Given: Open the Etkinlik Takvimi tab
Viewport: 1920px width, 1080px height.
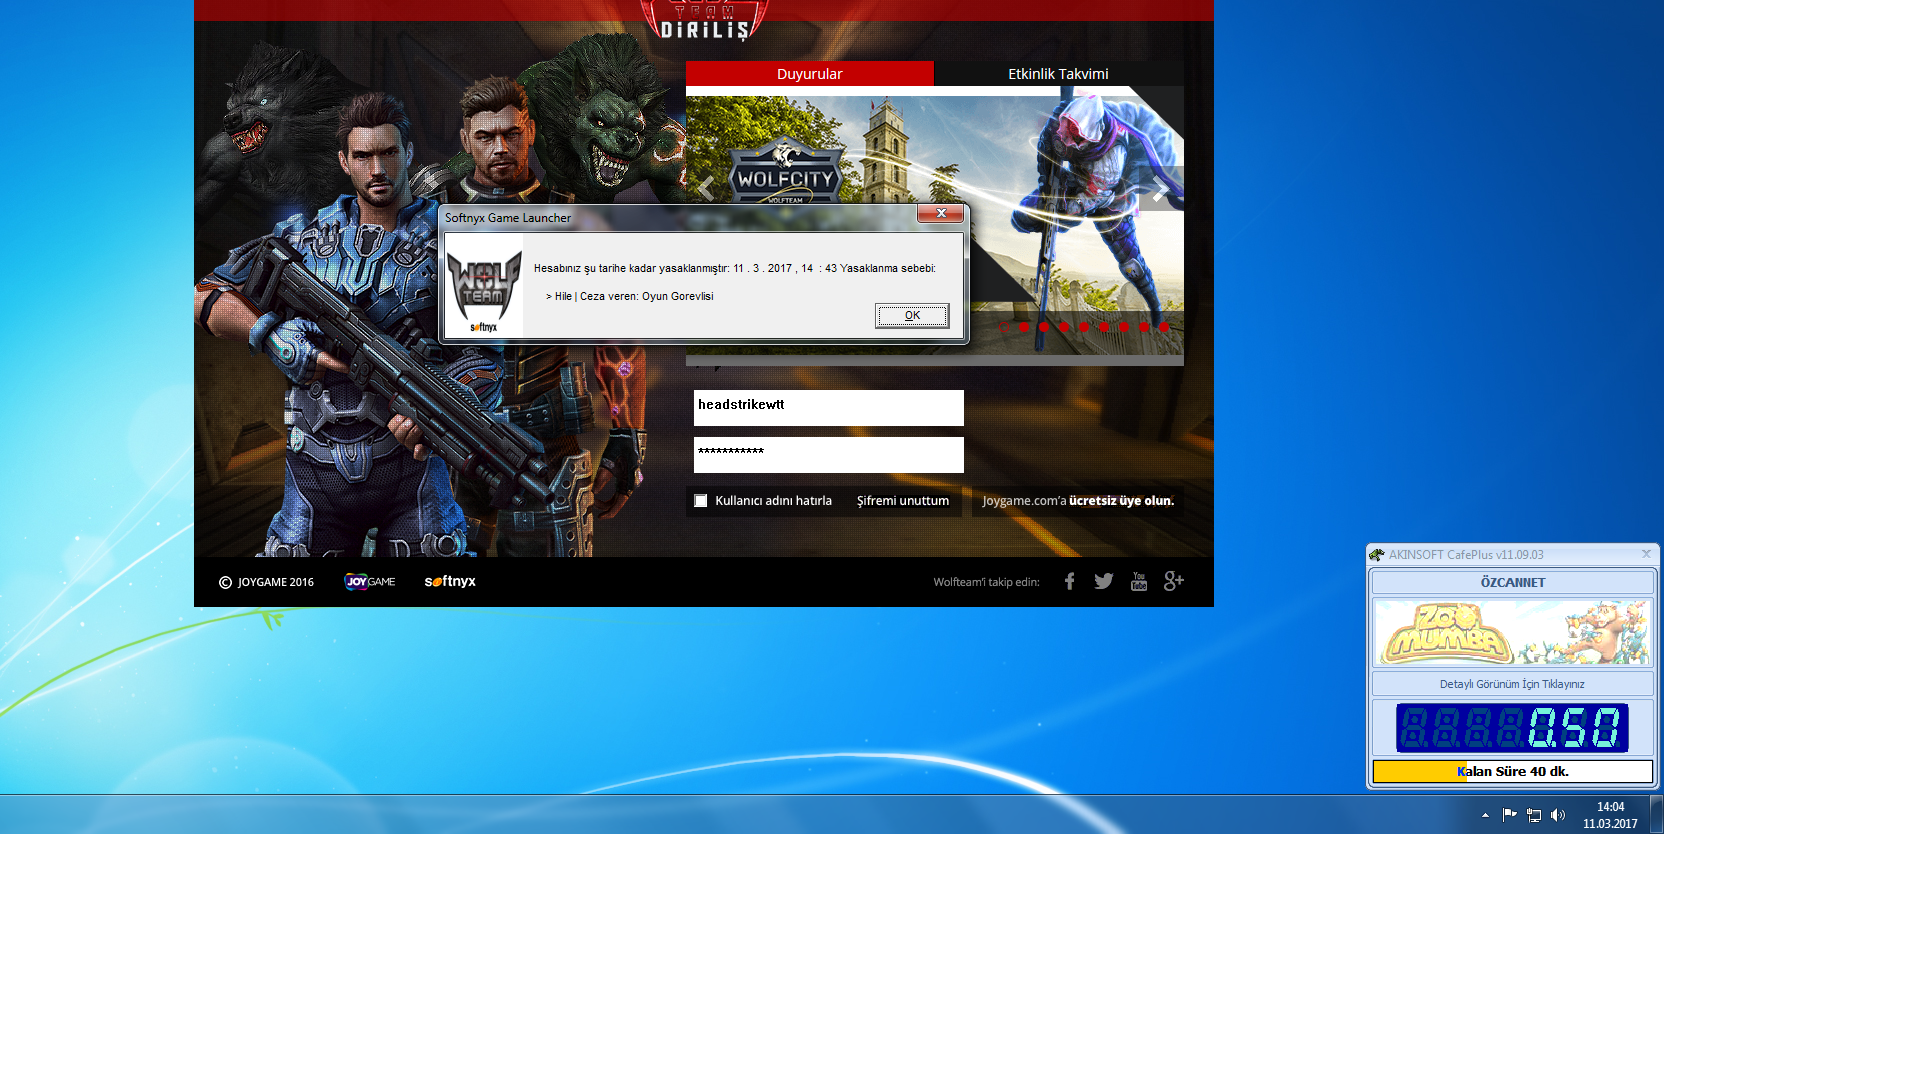Looking at the screenshot, I should (x=1058, y=74).
